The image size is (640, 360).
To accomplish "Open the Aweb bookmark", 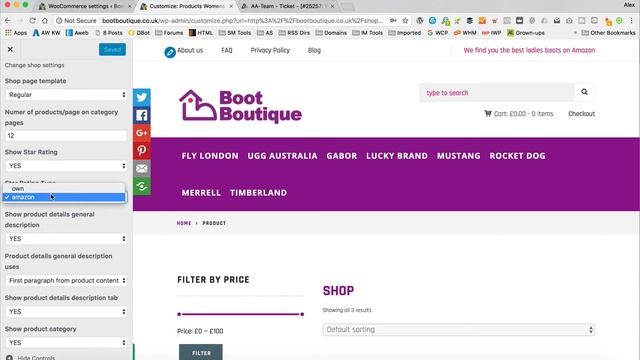I will (77, 33).
